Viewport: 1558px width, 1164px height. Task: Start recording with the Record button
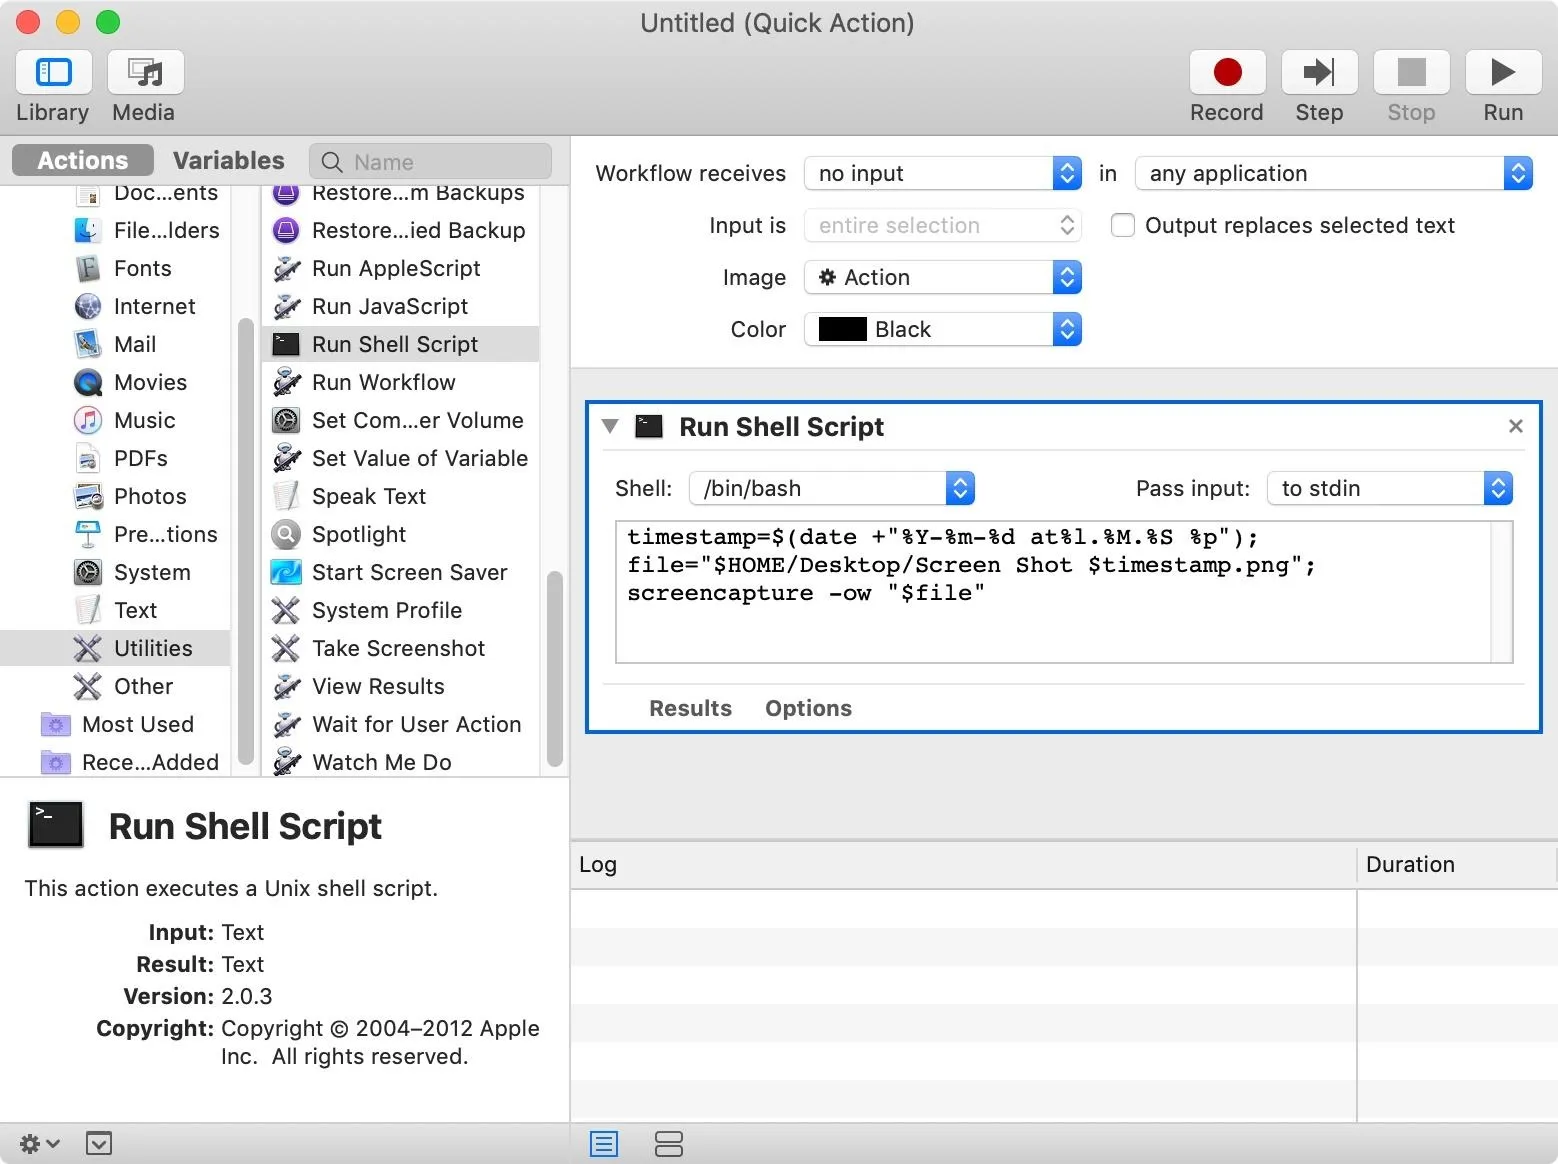click(x=1227, y=72)
